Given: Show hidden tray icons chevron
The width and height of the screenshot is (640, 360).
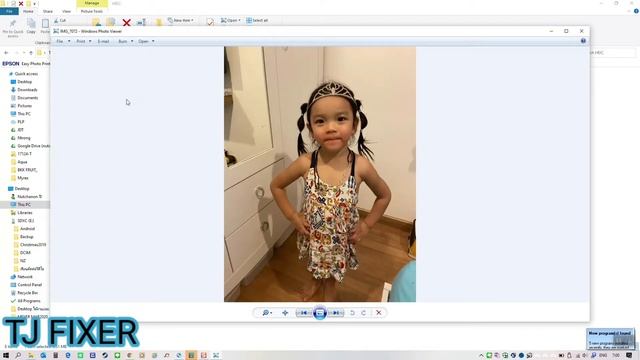Looking at the screenshot, I should click(481, 356).
